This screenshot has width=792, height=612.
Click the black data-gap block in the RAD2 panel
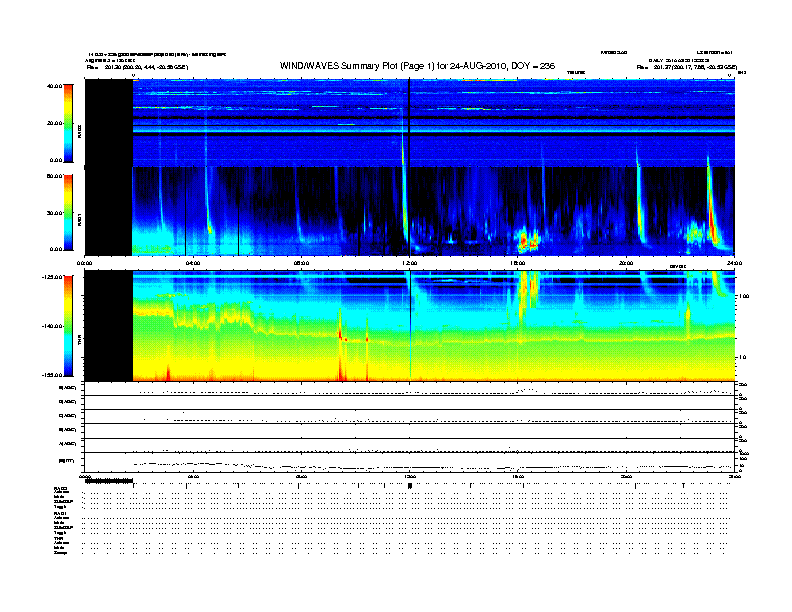coord(109,123)
